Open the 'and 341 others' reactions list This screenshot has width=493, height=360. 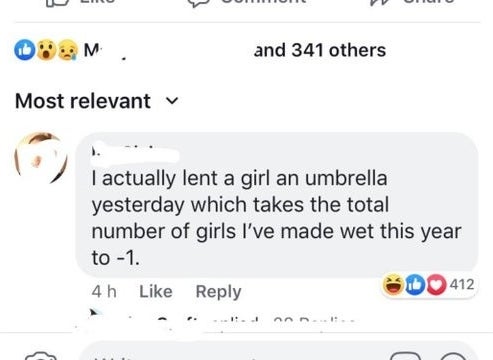(320, 50)
